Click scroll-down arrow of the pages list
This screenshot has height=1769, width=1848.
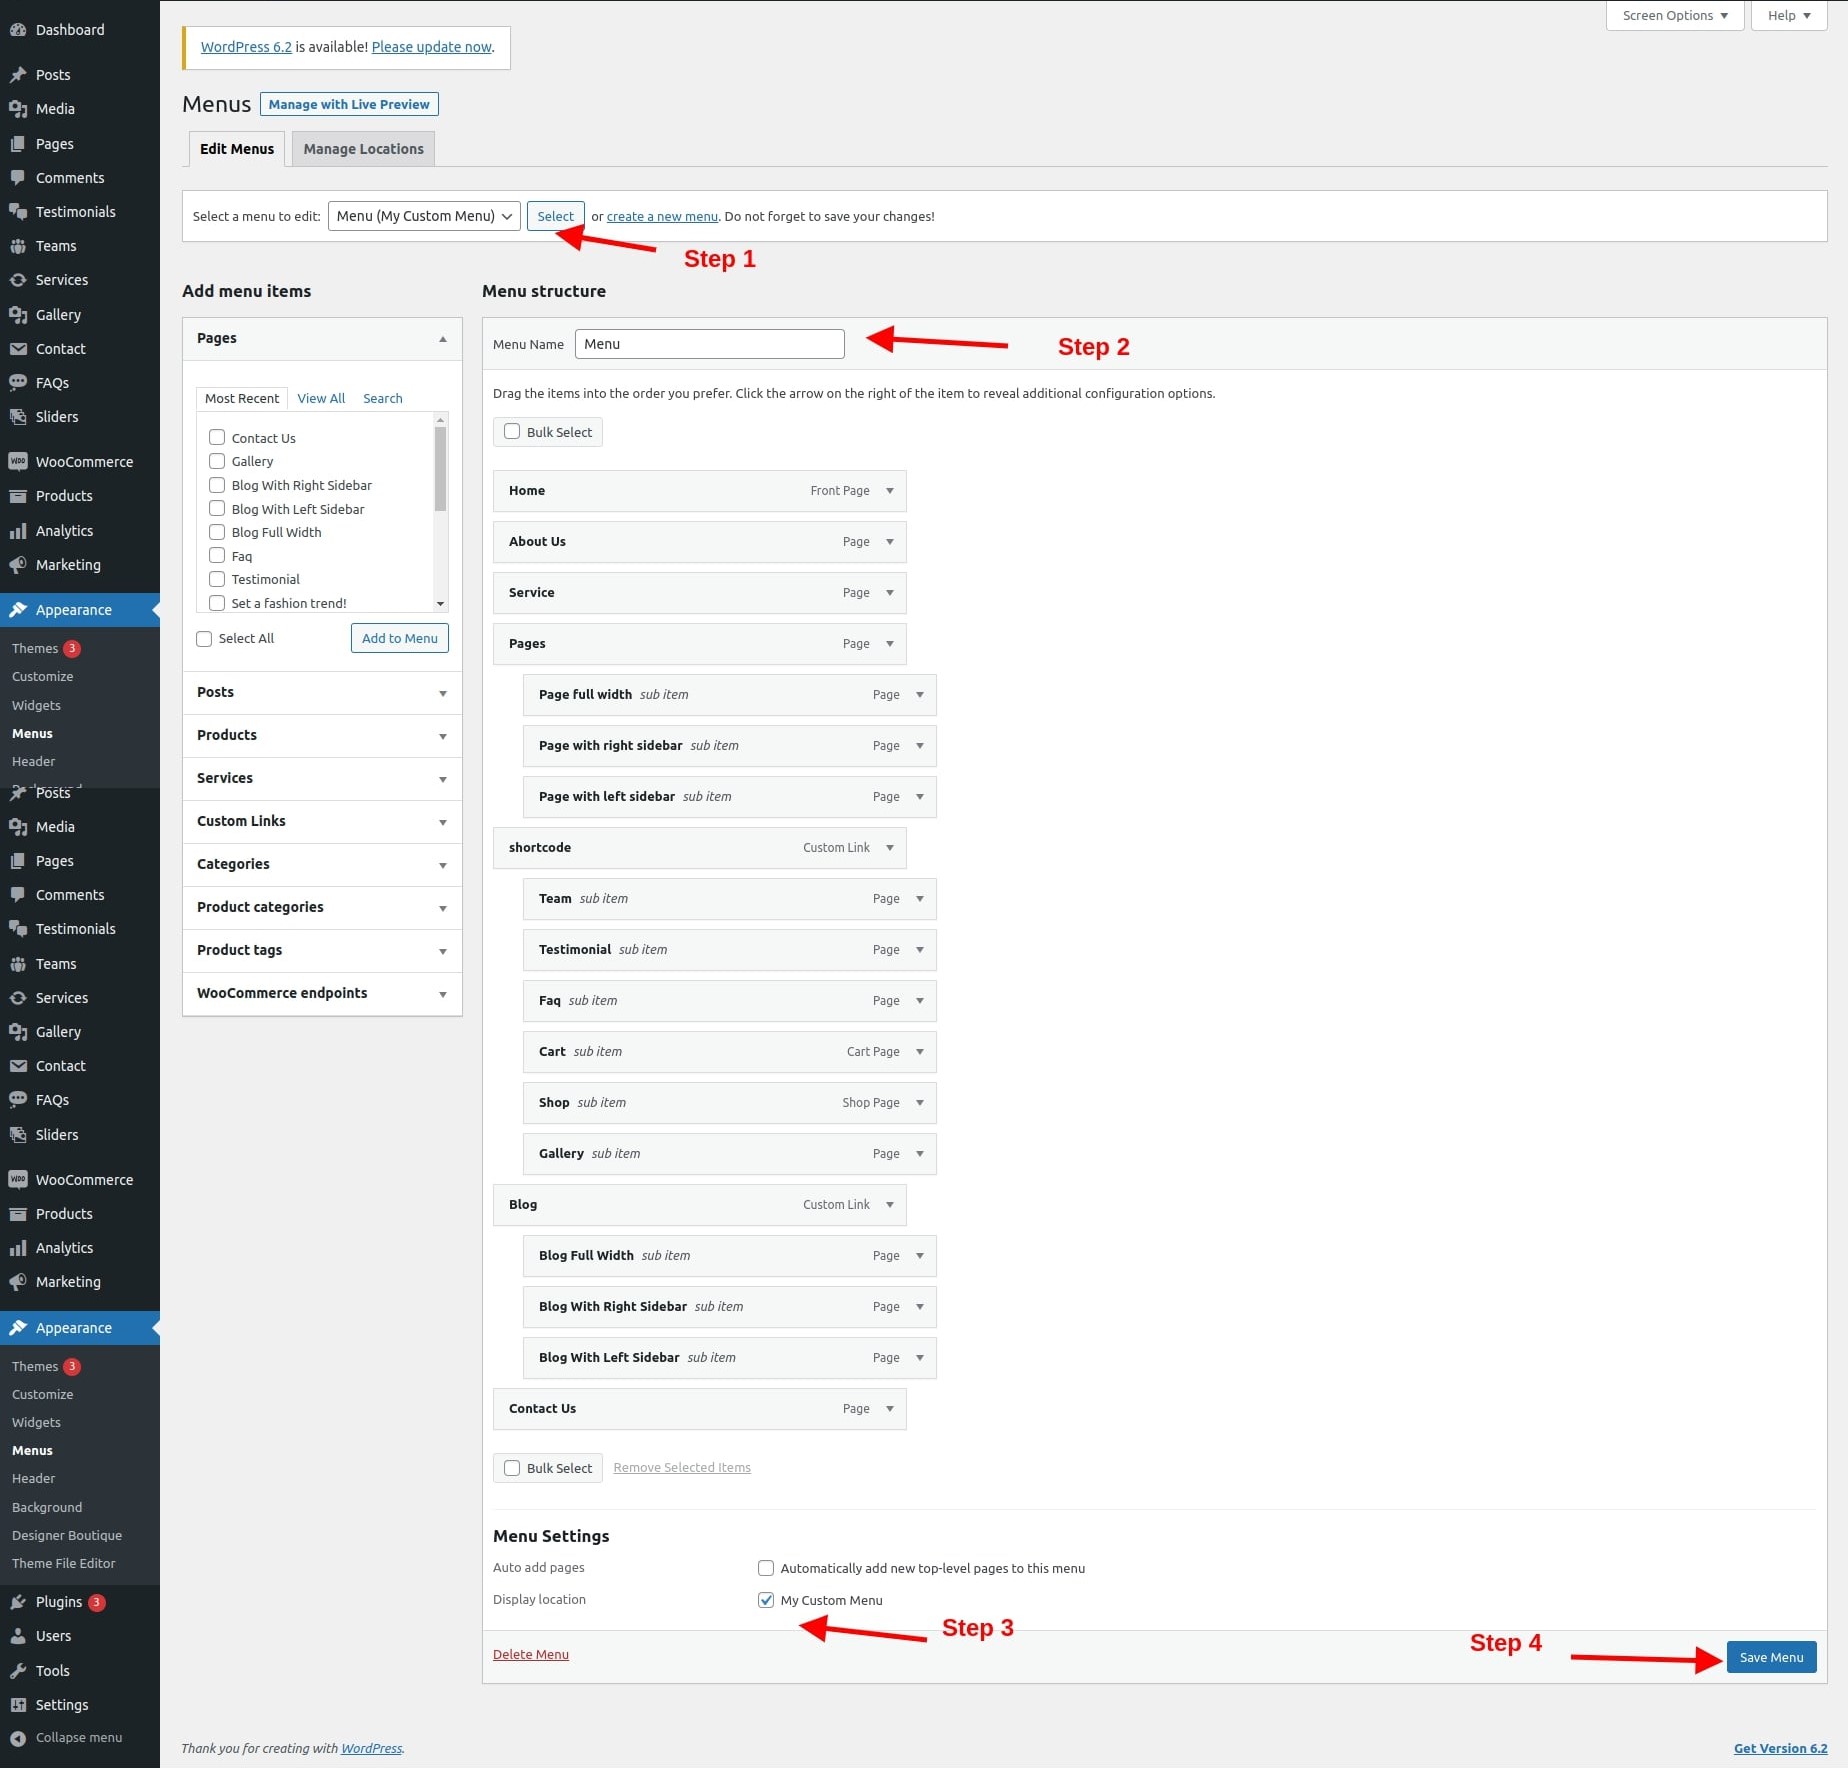tap(440, 604)
